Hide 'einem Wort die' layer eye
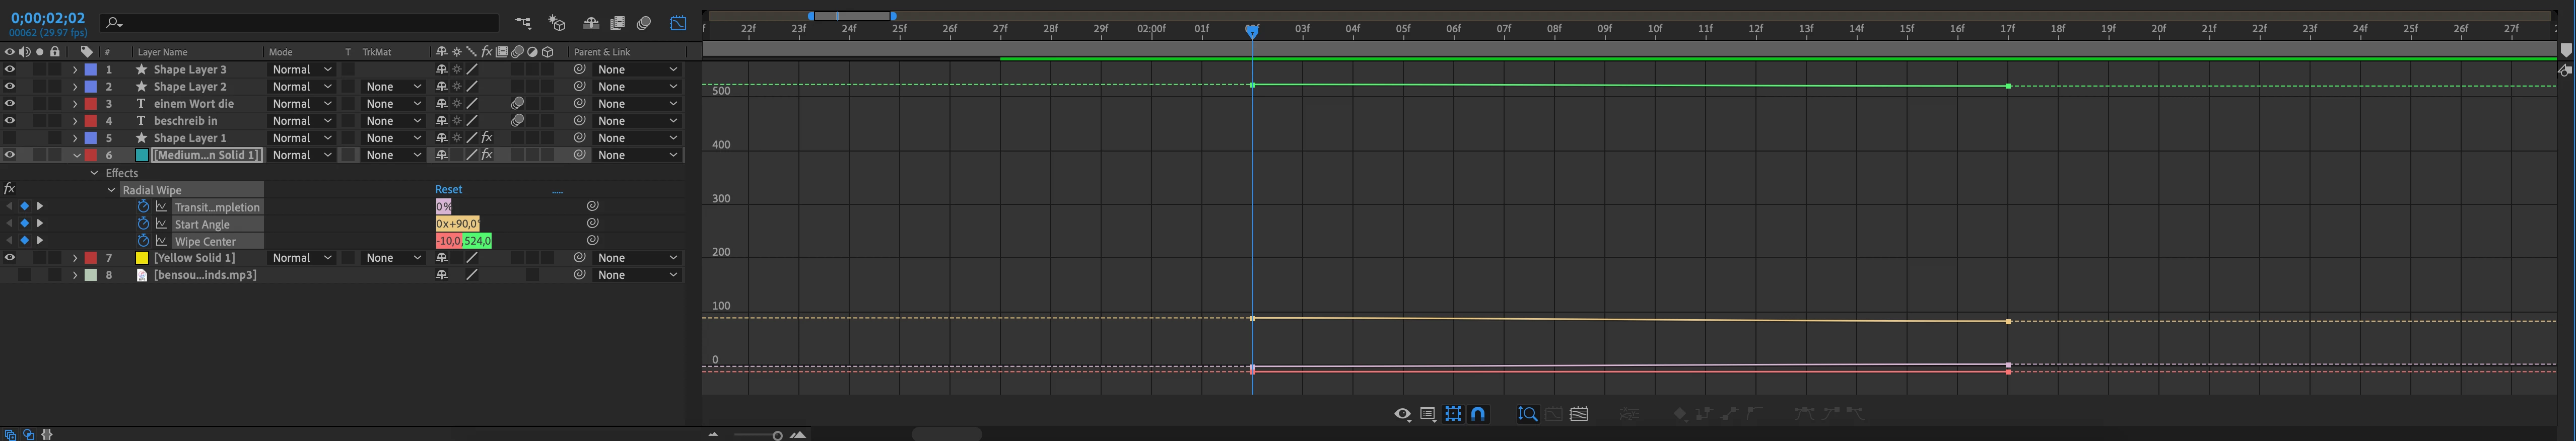 [10, 104]
